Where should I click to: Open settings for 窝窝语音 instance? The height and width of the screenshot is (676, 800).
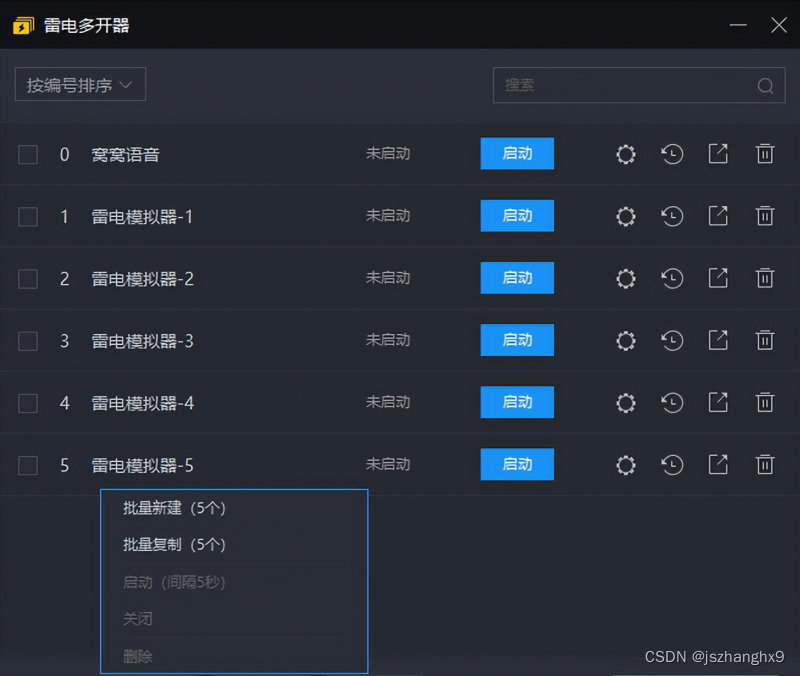(x=626, y=154)
